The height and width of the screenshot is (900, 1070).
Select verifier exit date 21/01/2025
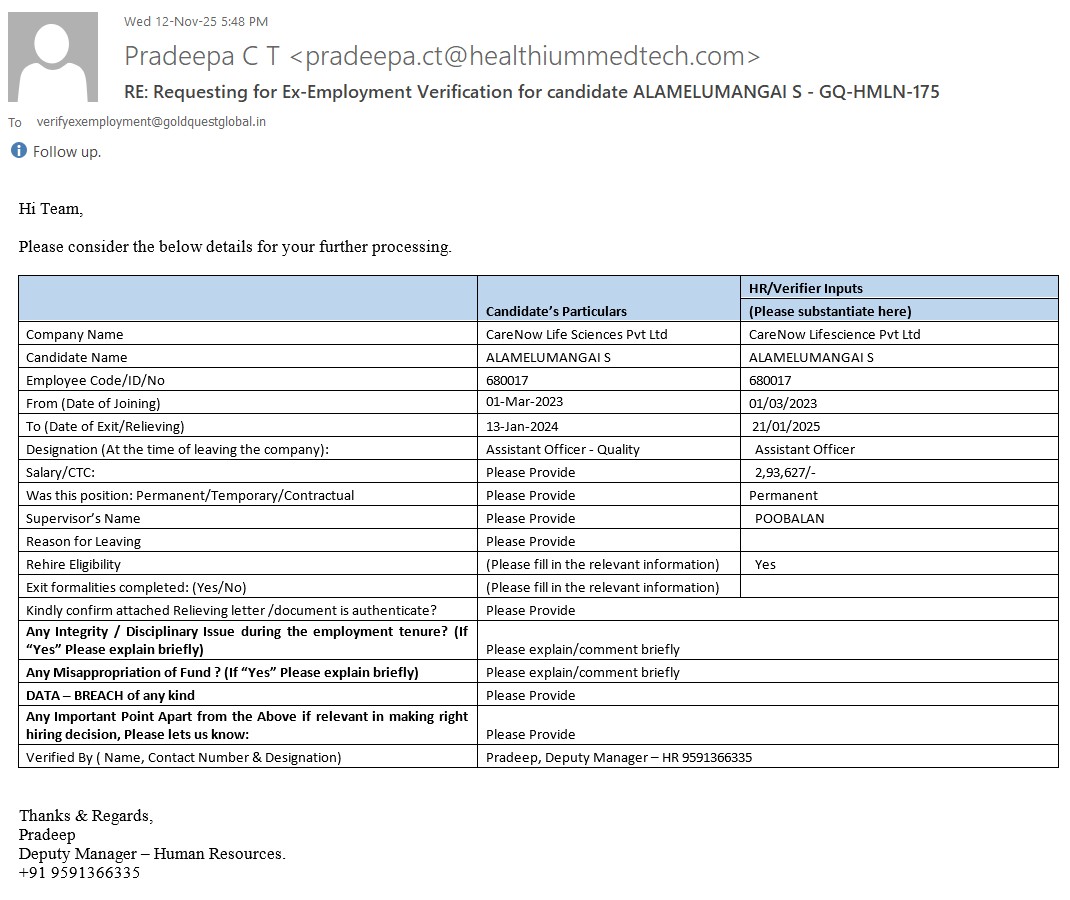[786, 426]
